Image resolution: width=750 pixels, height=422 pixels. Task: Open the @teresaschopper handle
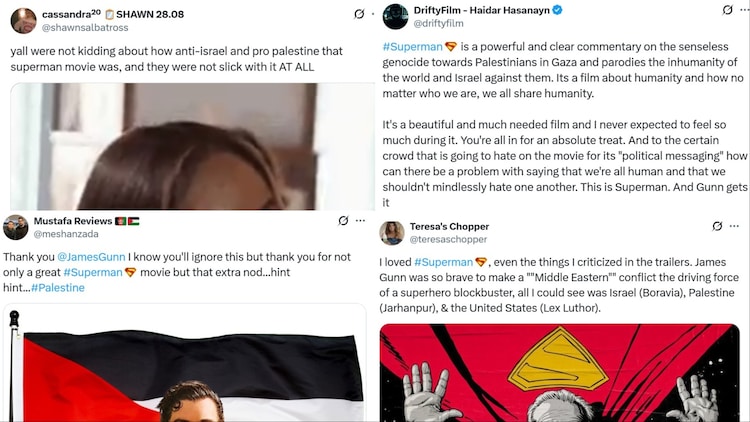(x=448, y=239)
